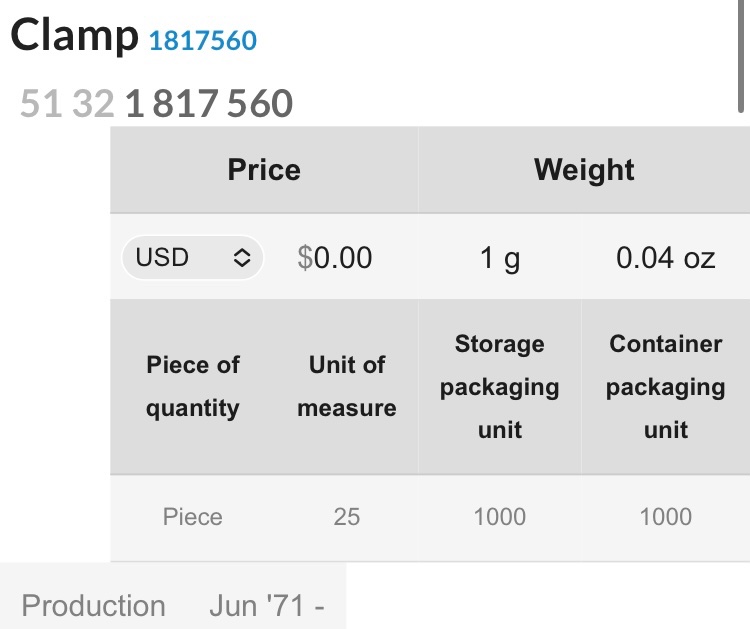Open the blue 1817560 part number link
750x629 pixels.
point(203,41)
